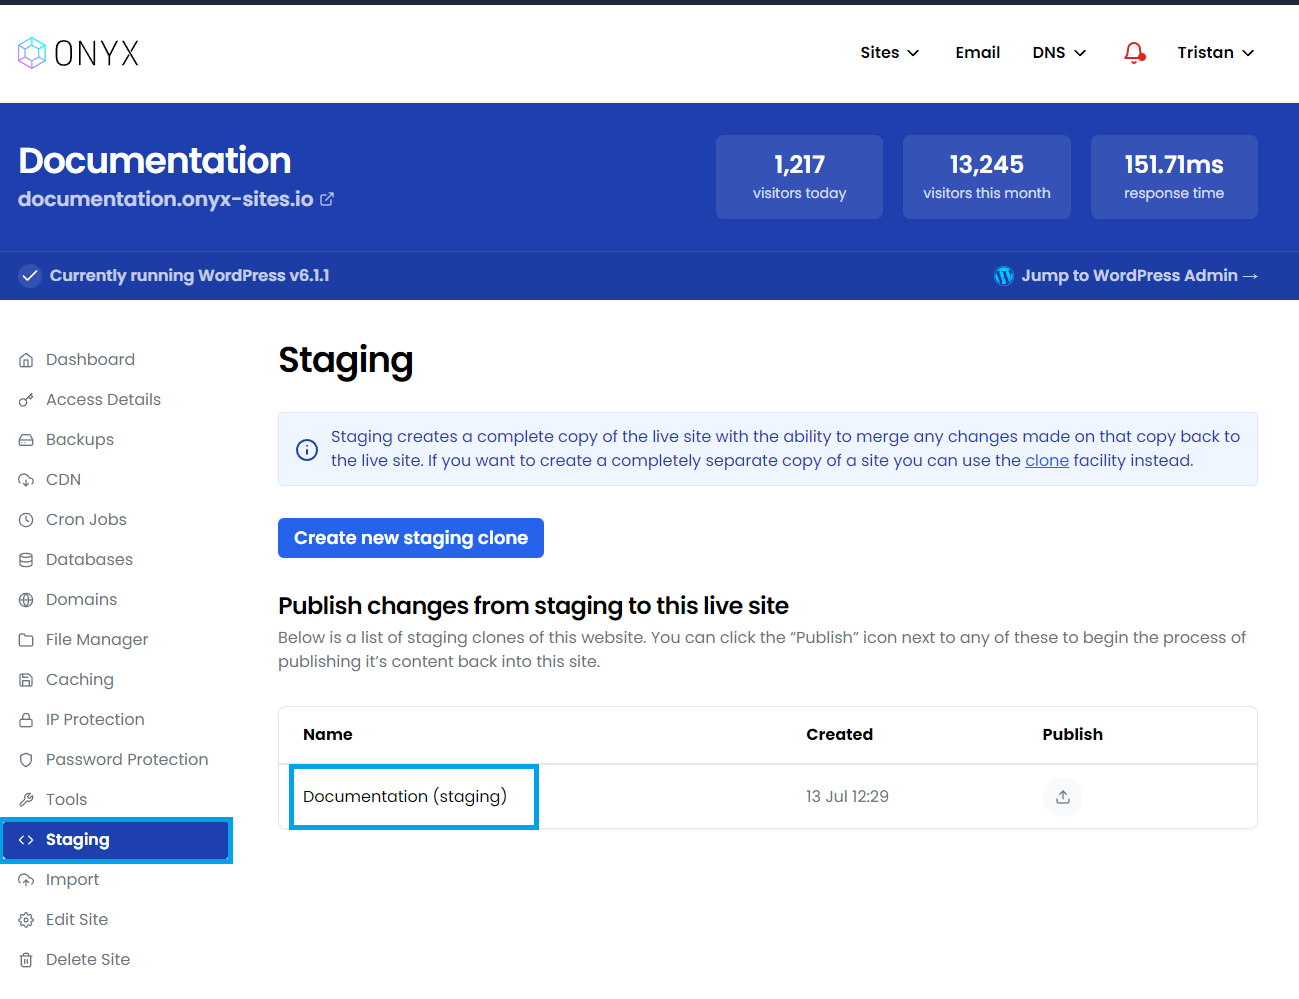Open File Manager in the sidebar
The width and height of the screenshot is (1299, 999).
pyautogui.click(x=97, y=639)
